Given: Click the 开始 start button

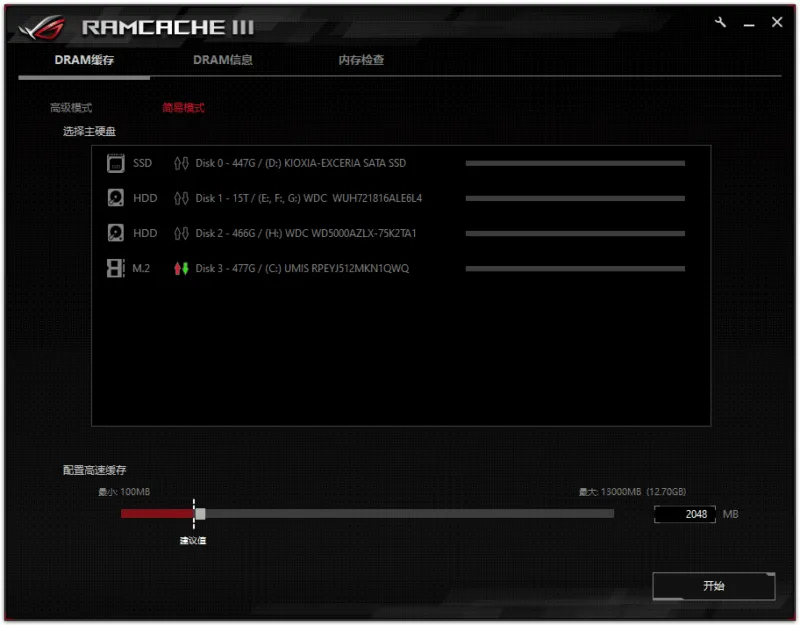Looking at the screenshot, I should pos(714,586).
